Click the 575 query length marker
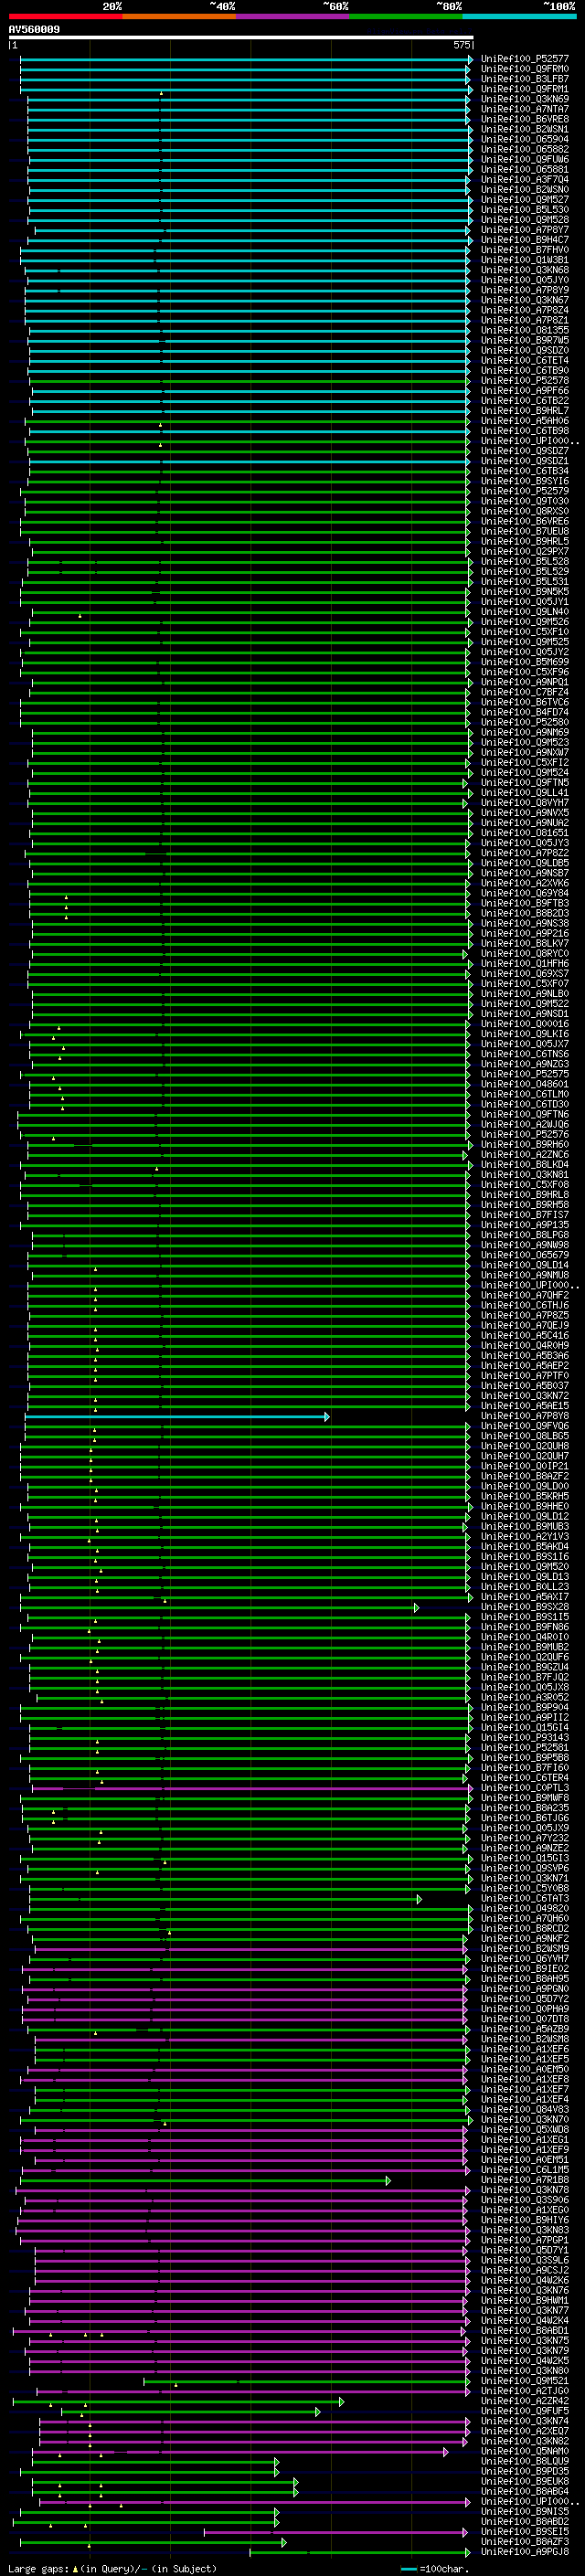Image resolution: width=585 pixels, height=2576 pixels. [461, 45]
